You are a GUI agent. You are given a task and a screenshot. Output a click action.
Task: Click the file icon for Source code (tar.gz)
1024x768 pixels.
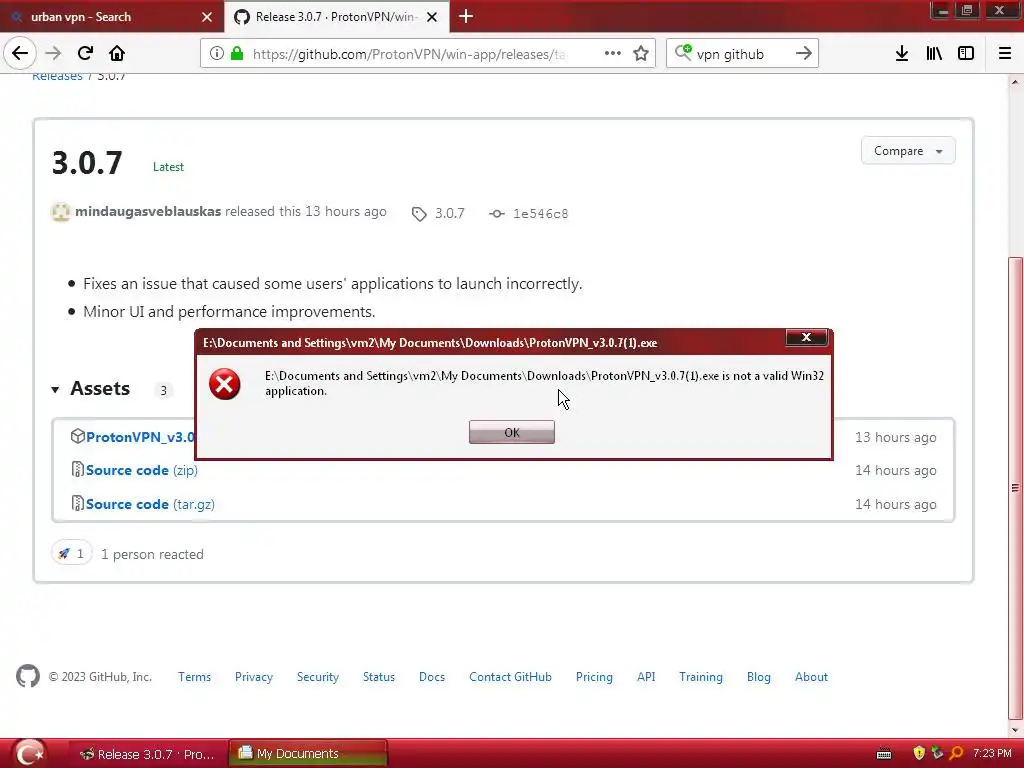[x=78, y=504]
